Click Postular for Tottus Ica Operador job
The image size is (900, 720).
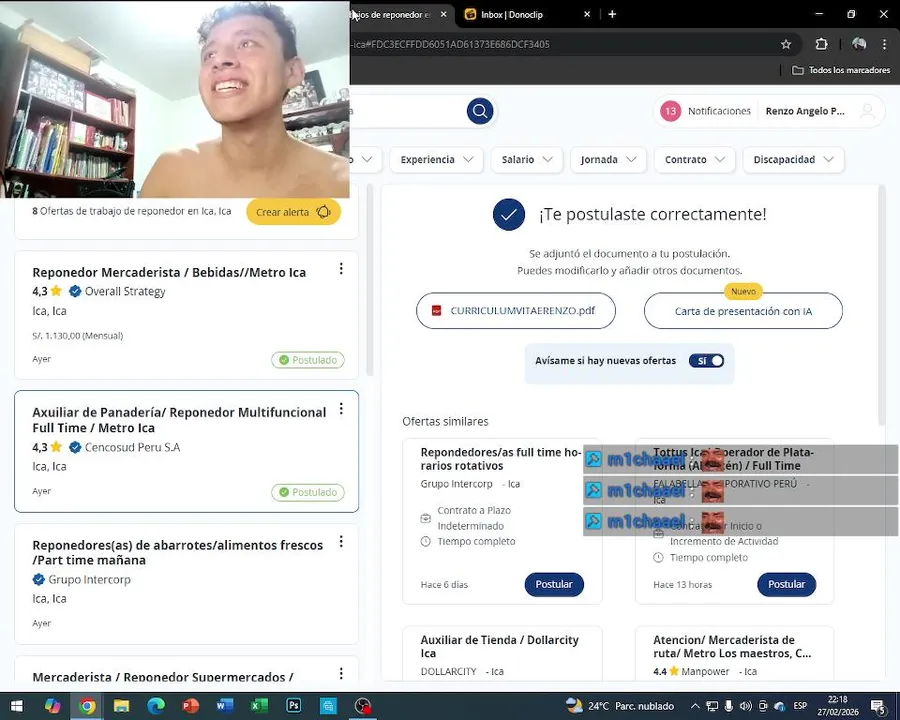pos(786,584)
